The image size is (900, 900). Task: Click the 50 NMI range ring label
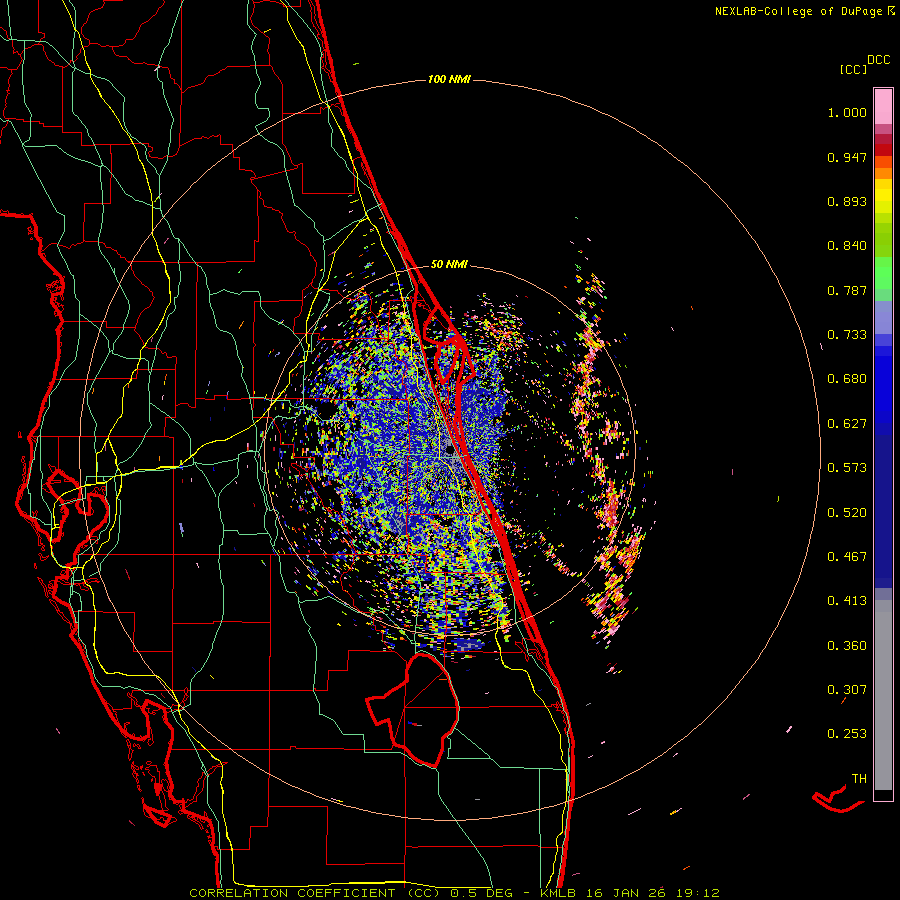[x=449, y=264]
